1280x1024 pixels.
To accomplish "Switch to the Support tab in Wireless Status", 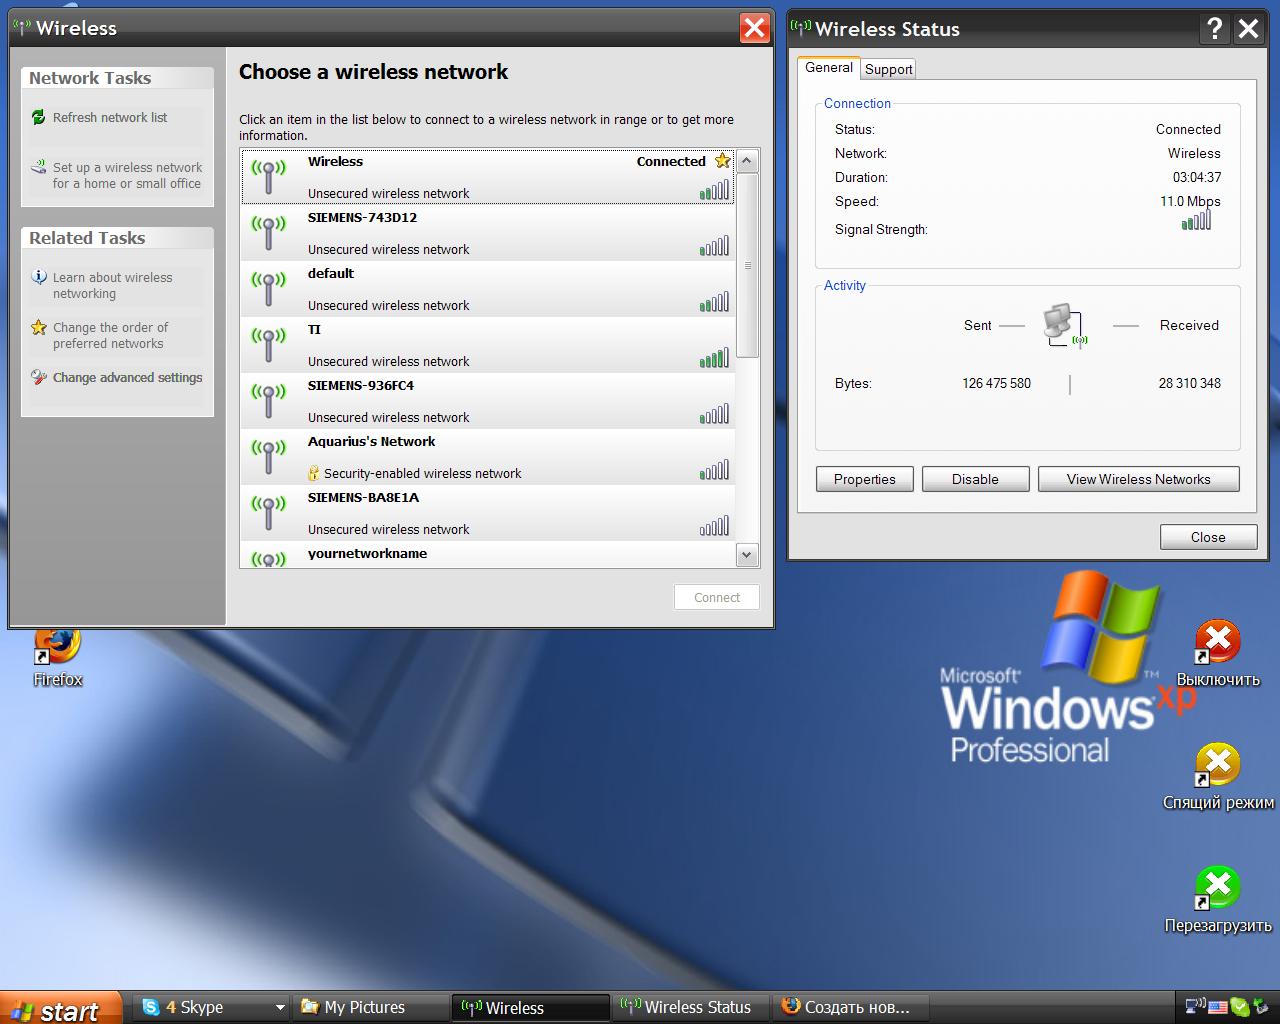I will (889, 69).
